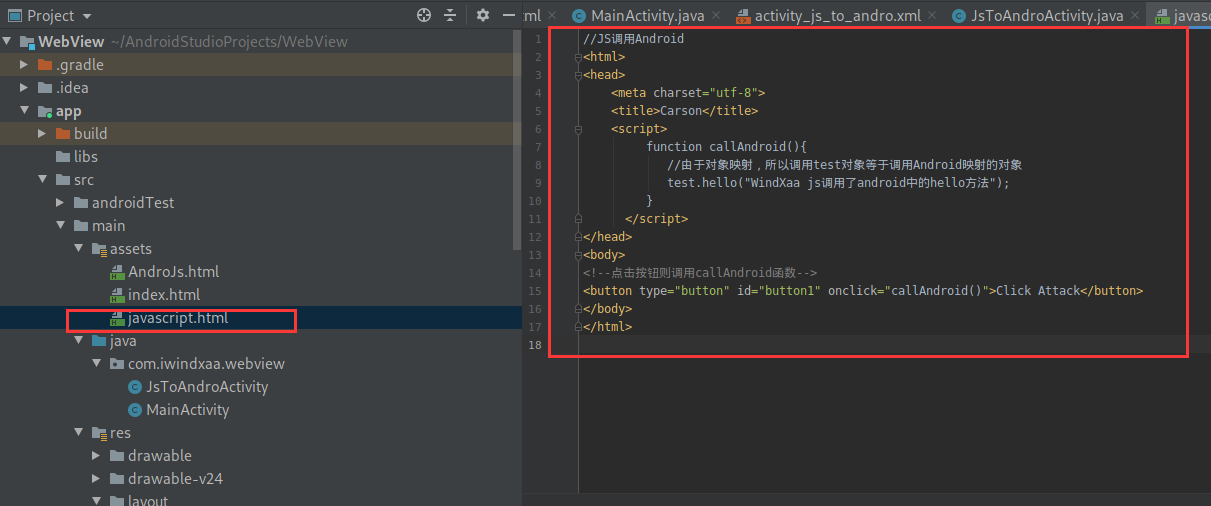The image size is (1211, 506).
Task: Click the 点击按钮则调用callAndroid函数 HTML comment line
Action: coord(700,273)
